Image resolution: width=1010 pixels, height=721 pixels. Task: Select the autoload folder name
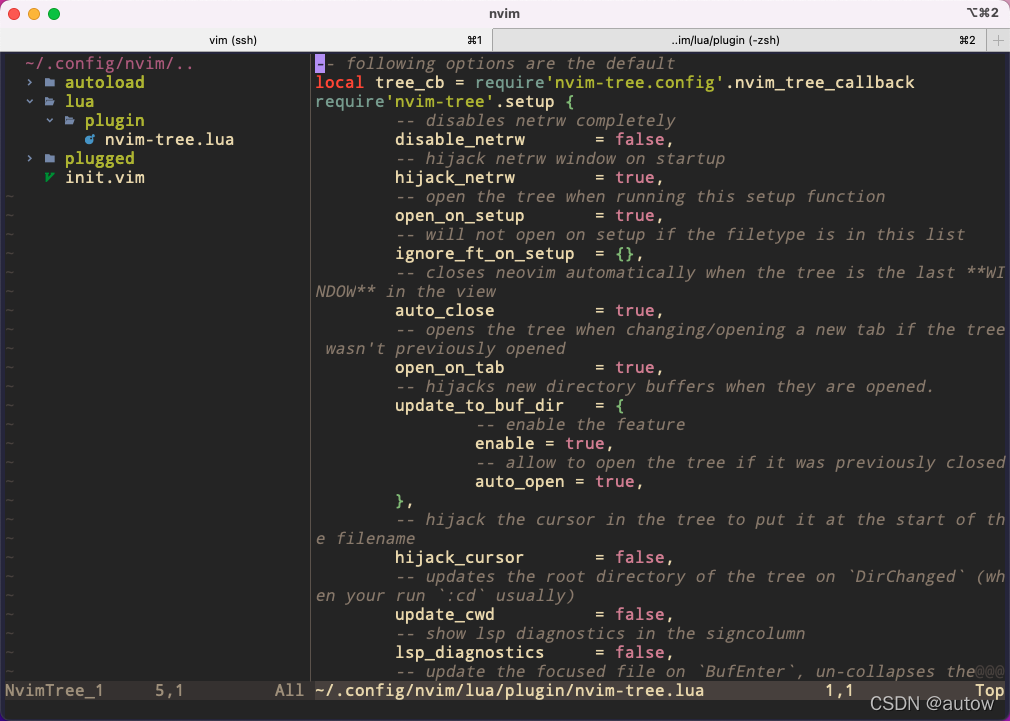coord(104,82)
